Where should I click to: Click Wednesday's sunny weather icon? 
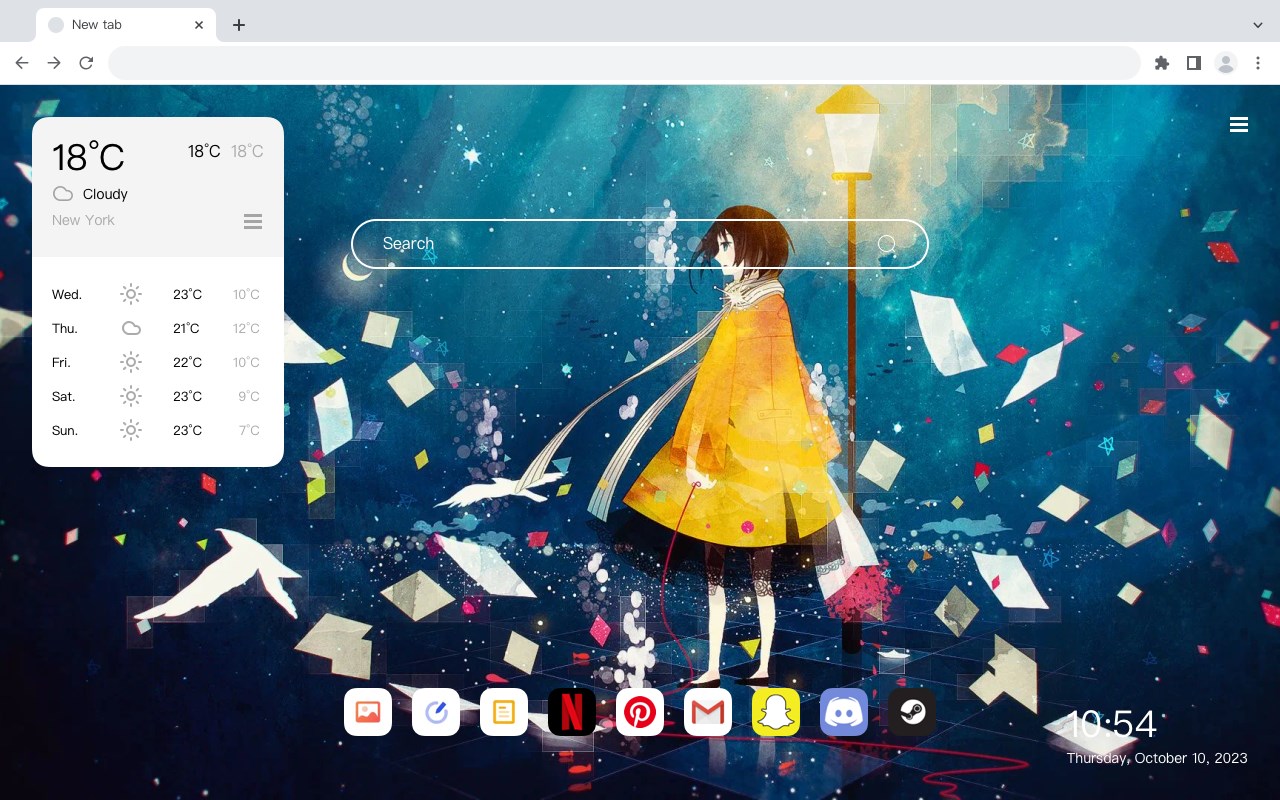[131, 294]
